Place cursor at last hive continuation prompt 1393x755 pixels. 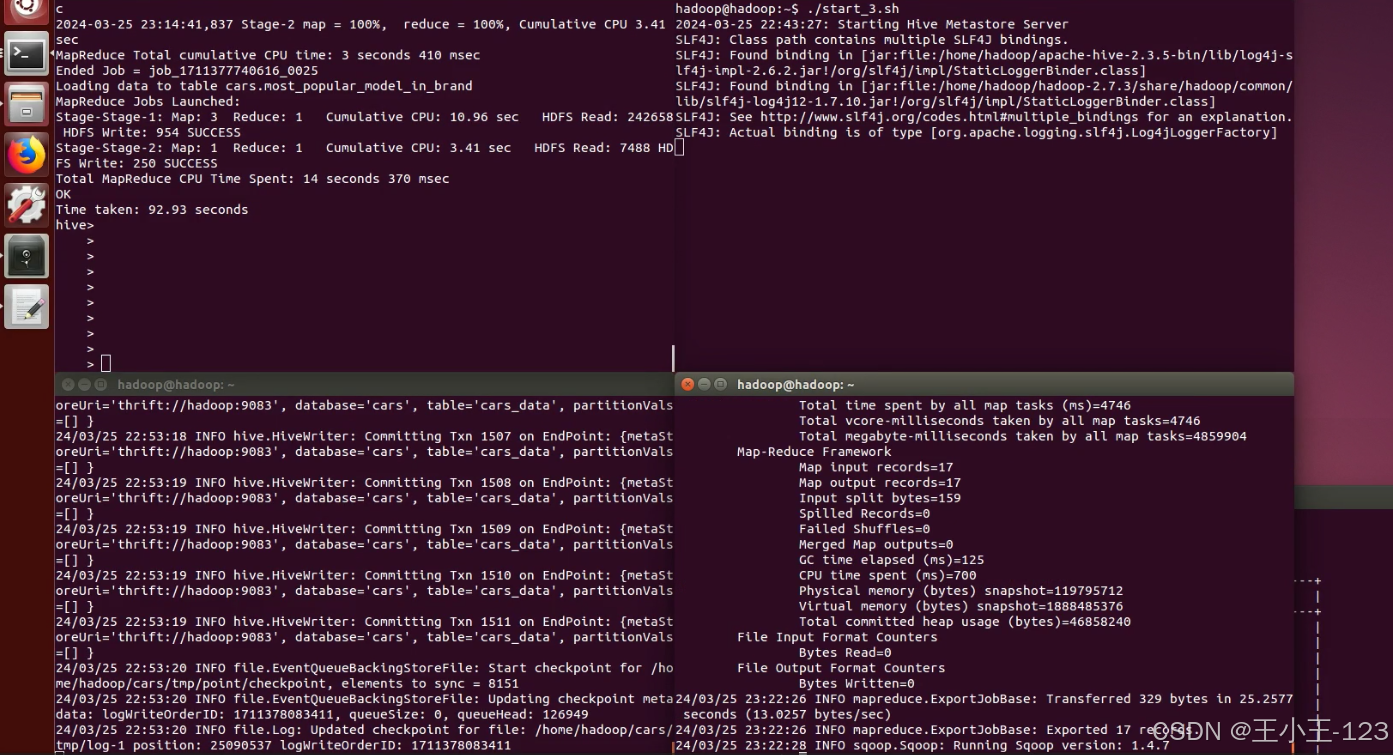coord(91,364)
